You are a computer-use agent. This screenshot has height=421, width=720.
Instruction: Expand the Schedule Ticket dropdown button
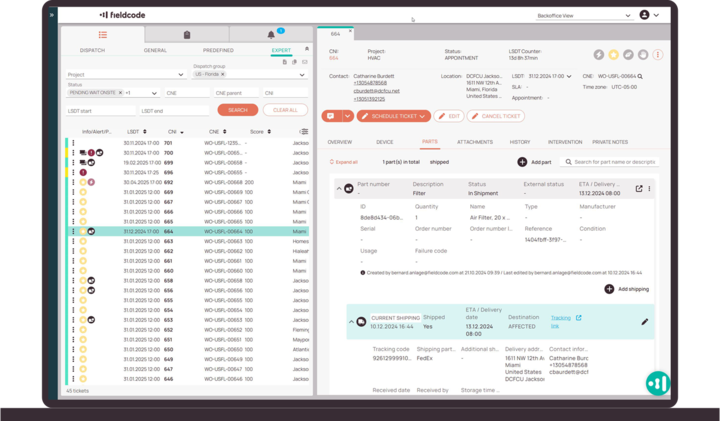tap(425, 116)
